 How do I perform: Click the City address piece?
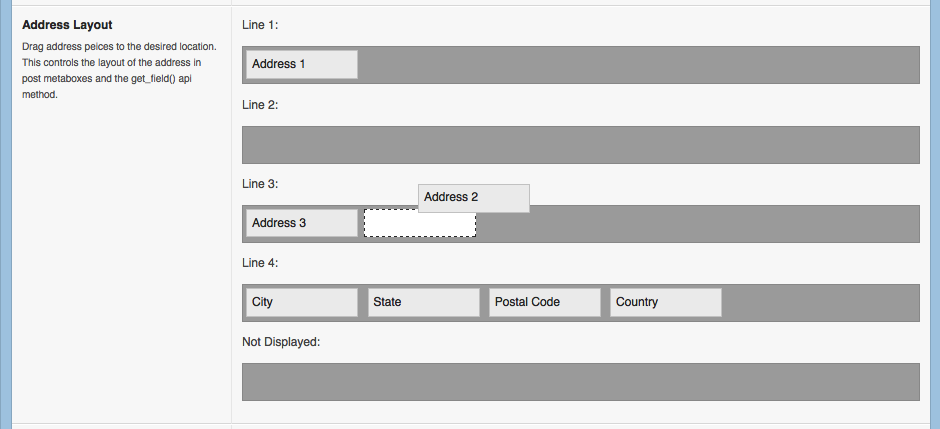(x=302, y=302)
